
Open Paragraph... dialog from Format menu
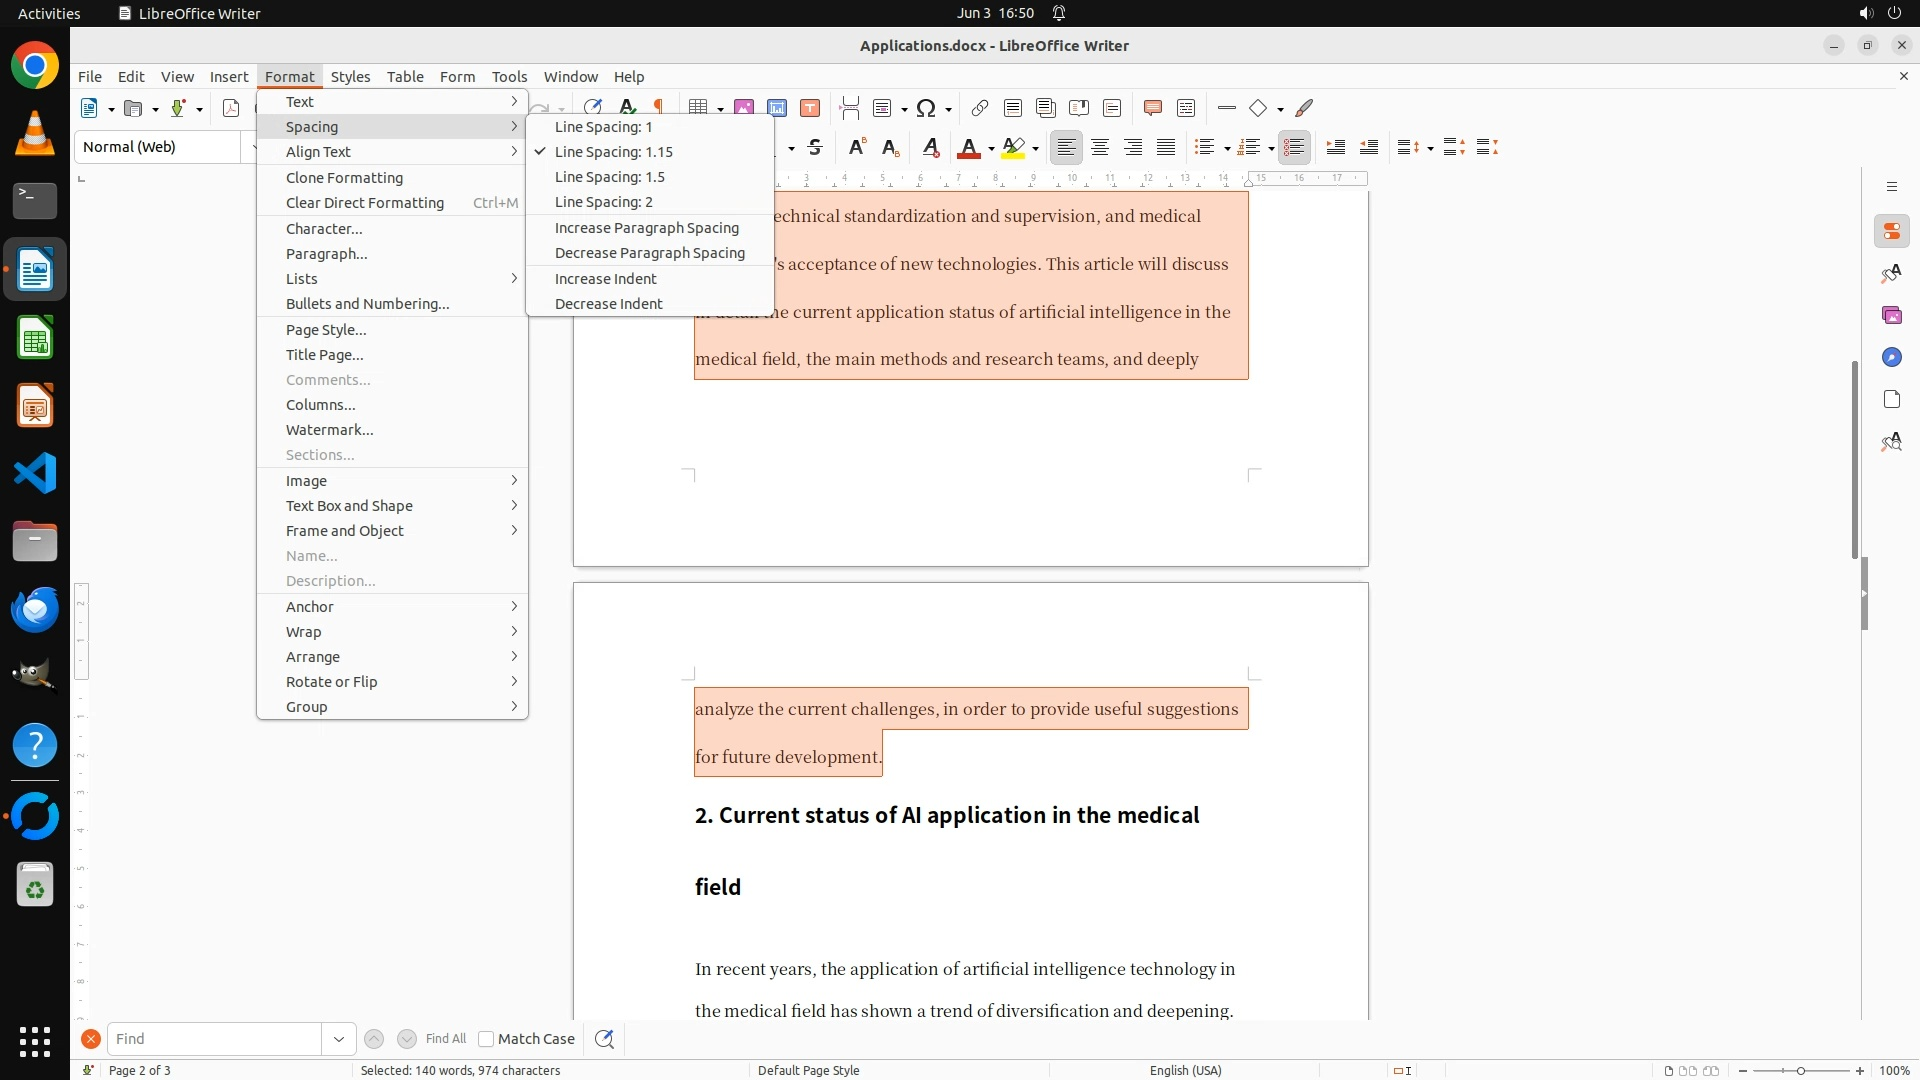326,254
